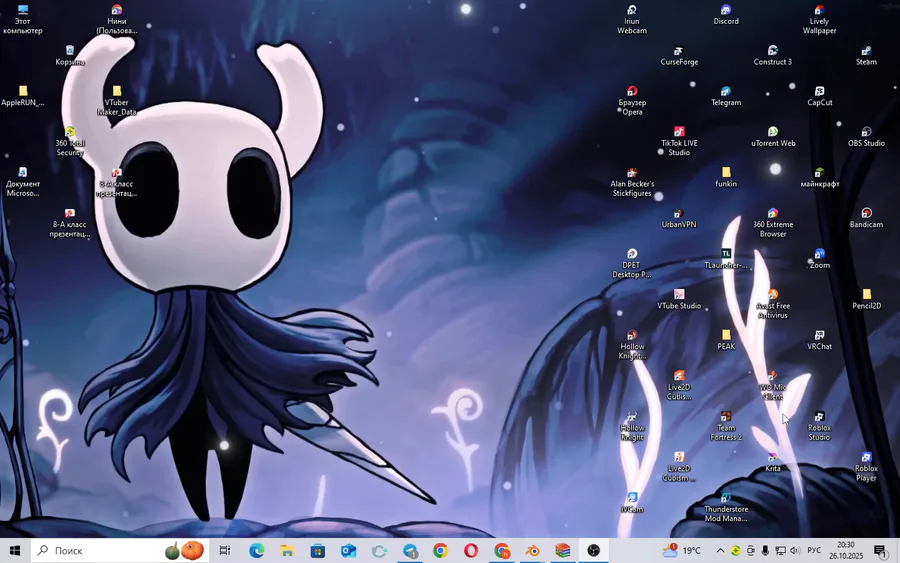Viewport: 900px width, 563px height.
Task: Select the VTuber Maker_Data folder
Action: (117, 100)
